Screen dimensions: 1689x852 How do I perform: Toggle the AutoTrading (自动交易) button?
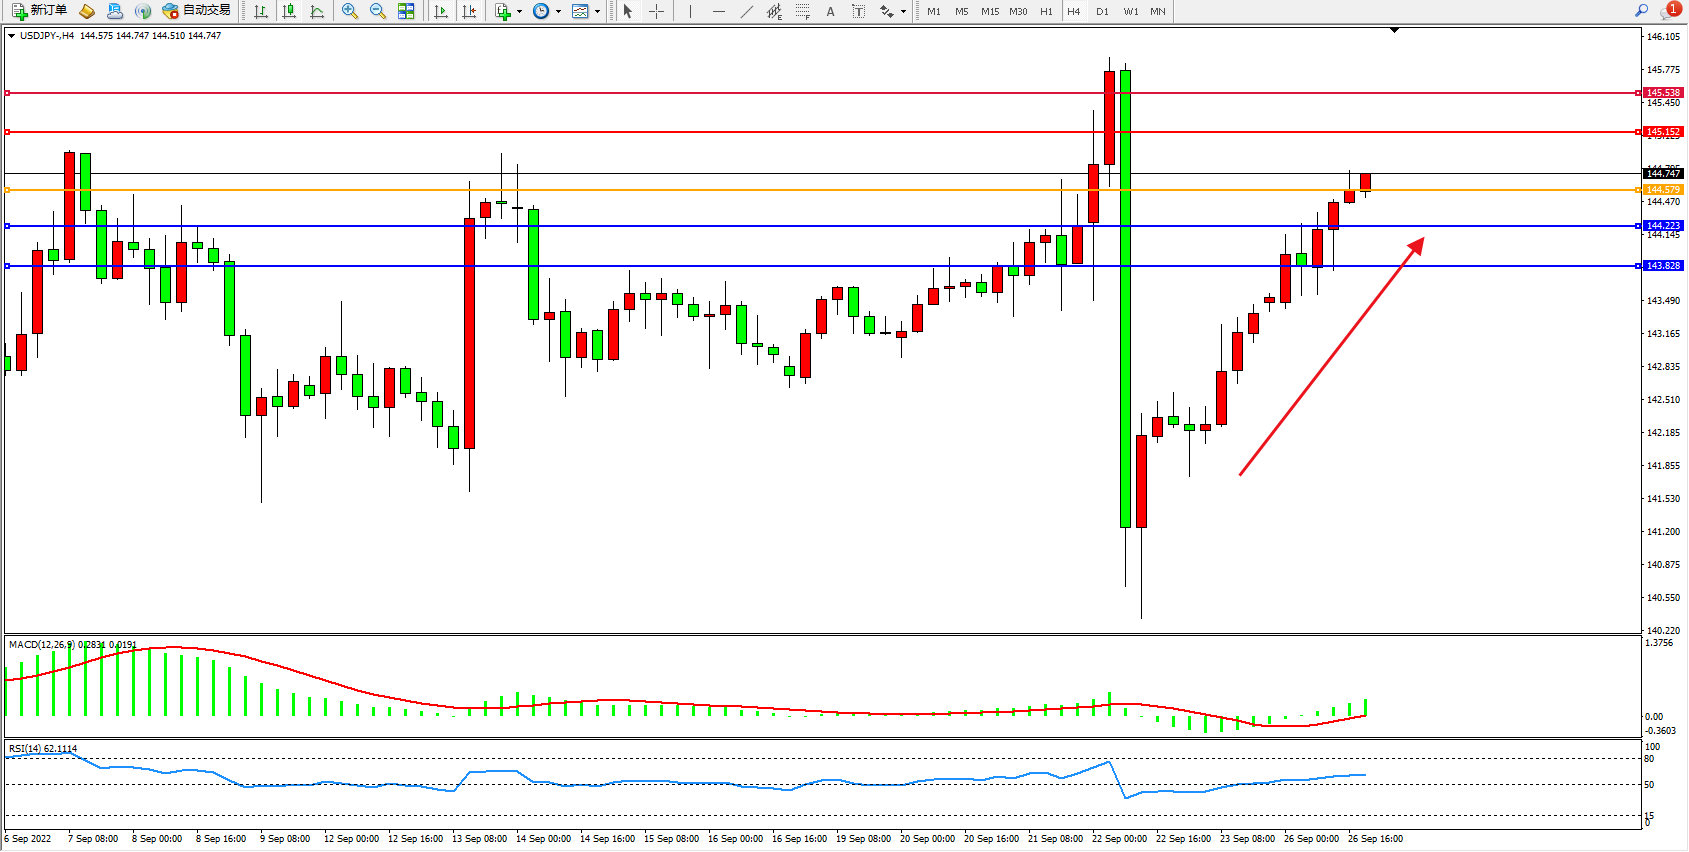(197, 11)
